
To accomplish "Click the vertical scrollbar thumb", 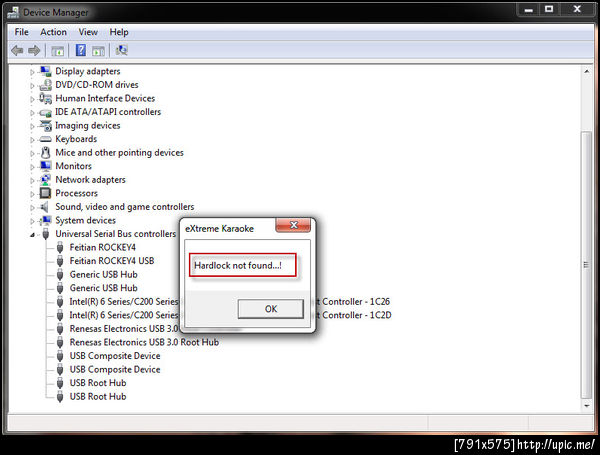I will [x=586, y=265].
